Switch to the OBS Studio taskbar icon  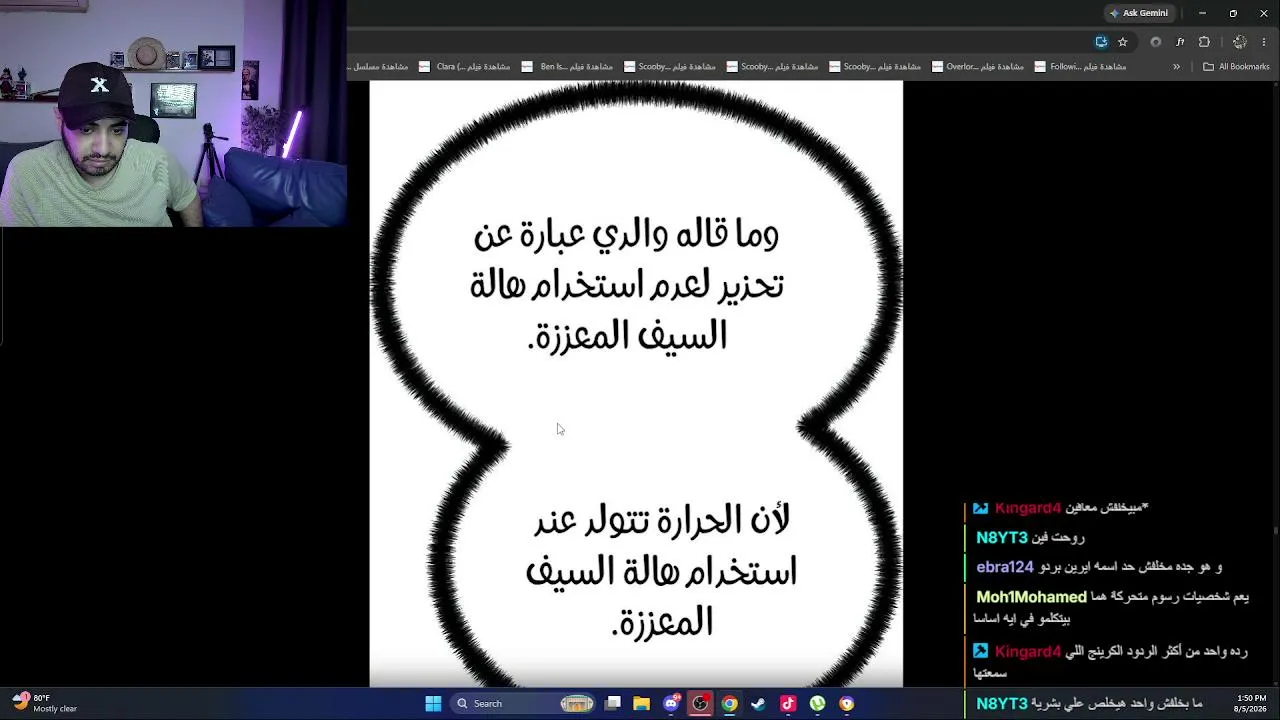click(x=700, y=704)
